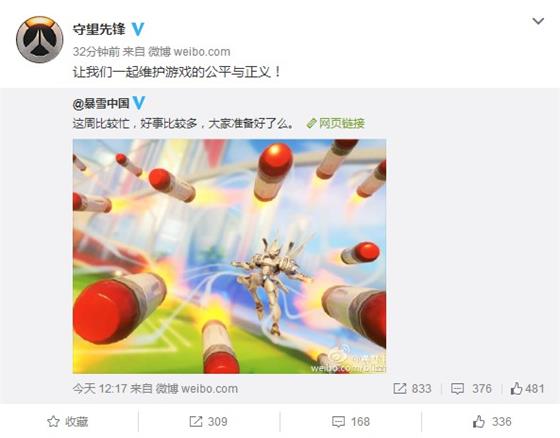Enlarge the rockets artwork thumbnail

[x=229, y=256]
